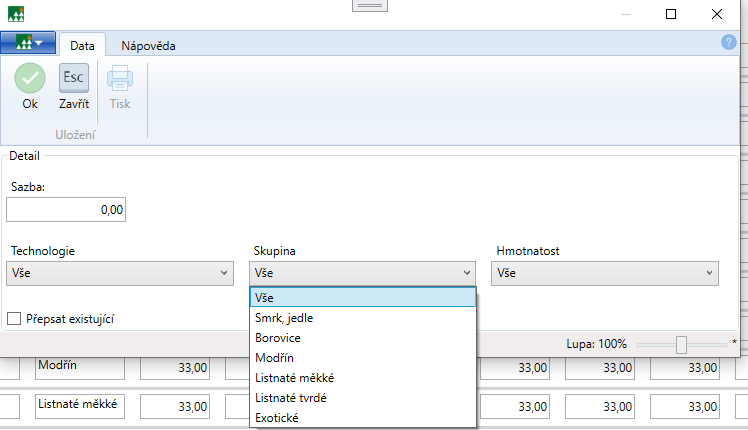Select the Data ribbon tab

coord(82,45)
